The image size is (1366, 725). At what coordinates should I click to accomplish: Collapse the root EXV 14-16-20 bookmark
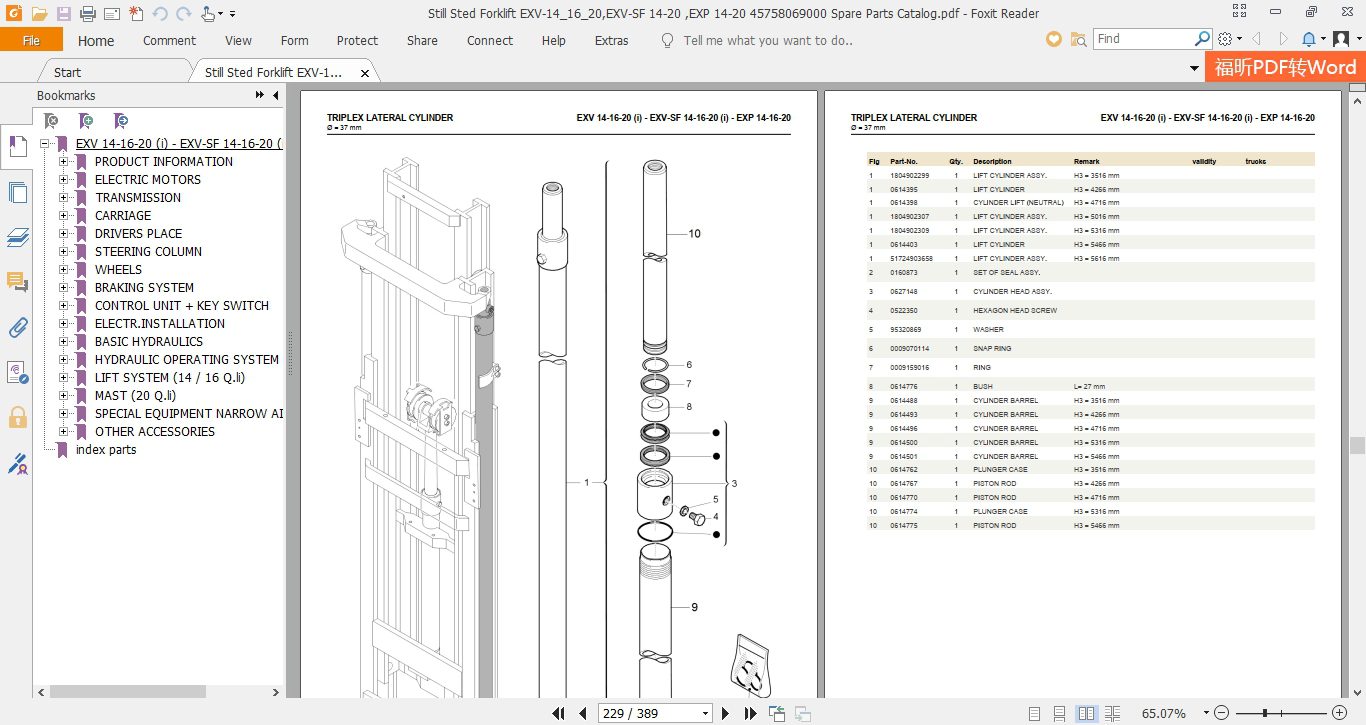[x=45, y=144]
